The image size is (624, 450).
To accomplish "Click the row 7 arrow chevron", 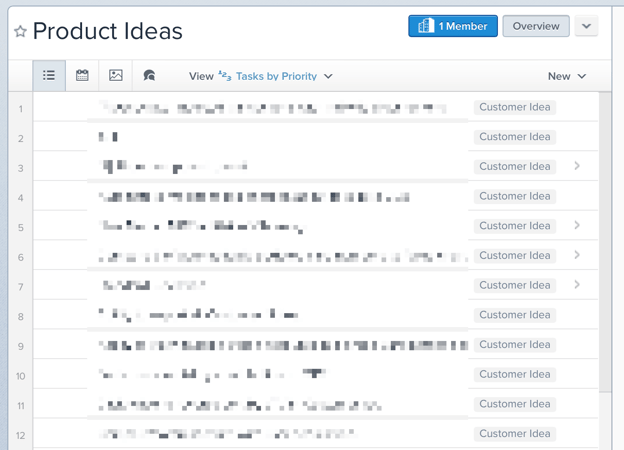I will tap(577, 285).
